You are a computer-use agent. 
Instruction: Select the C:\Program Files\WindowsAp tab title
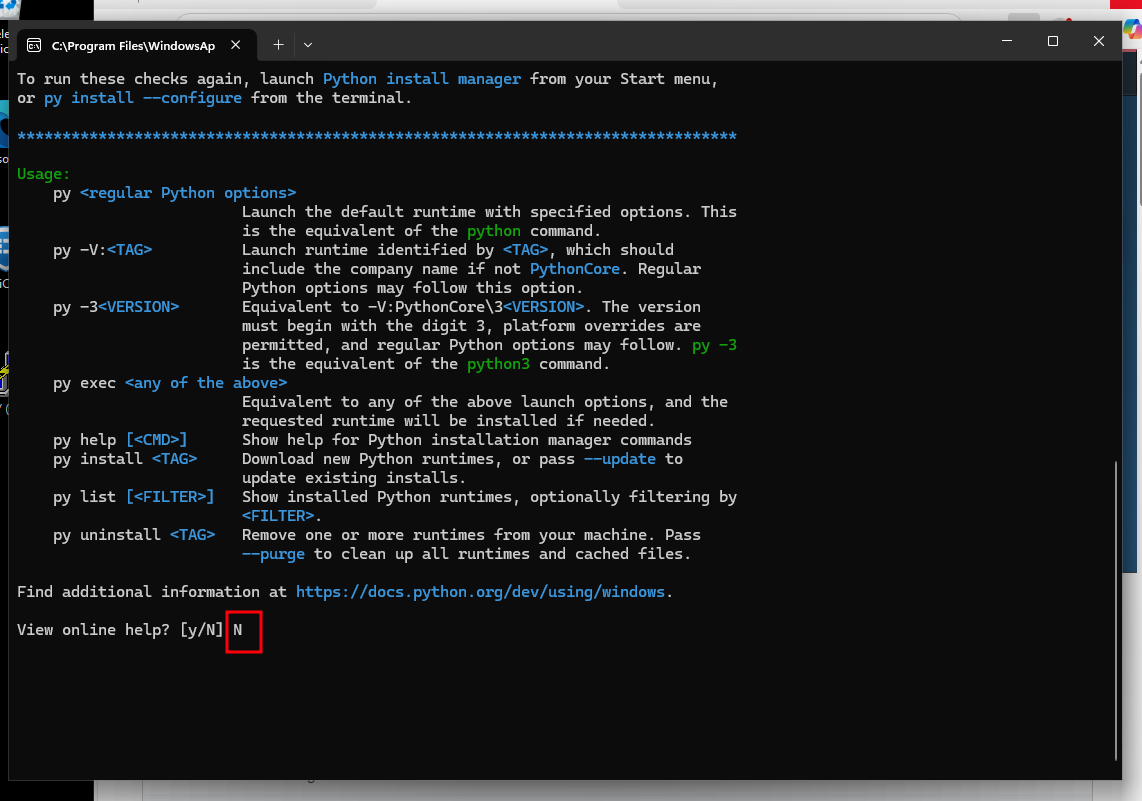pos(133,45)
